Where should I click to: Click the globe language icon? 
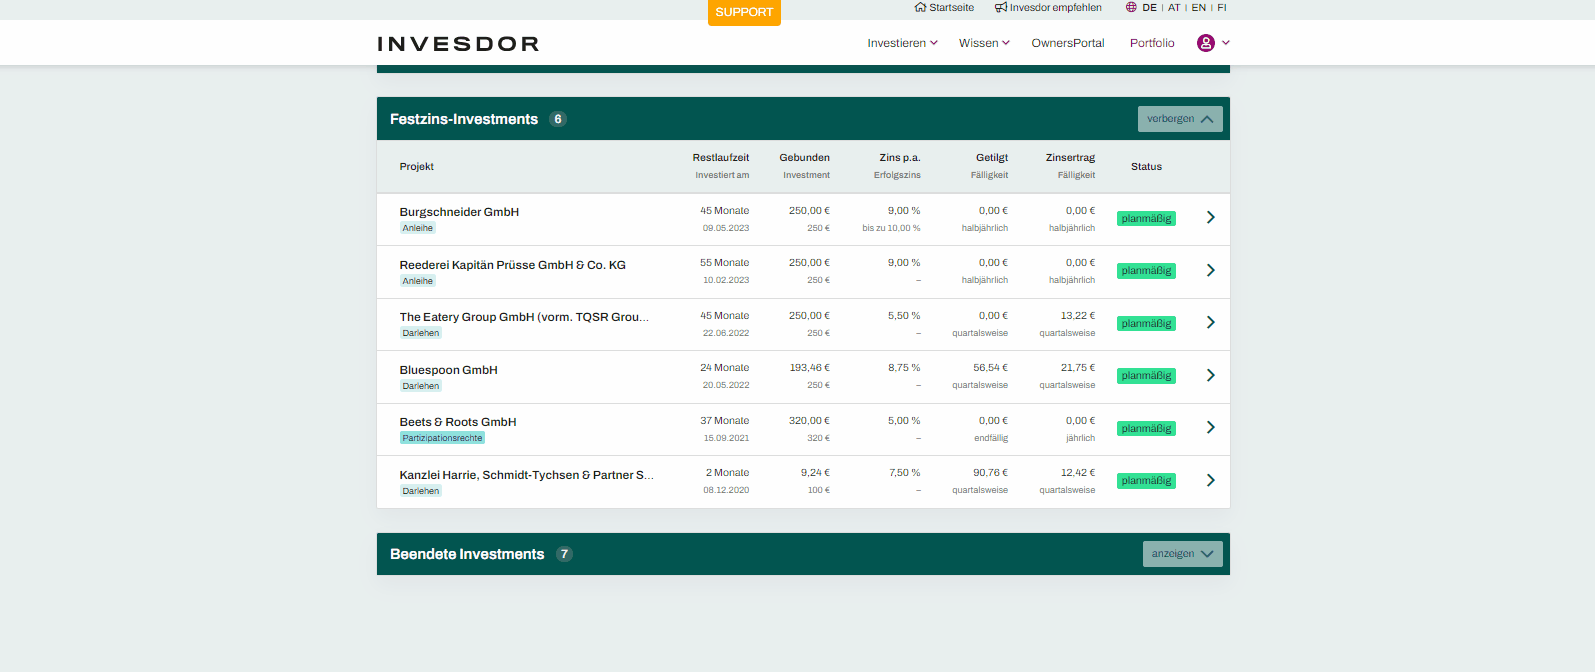pyautogui.click(x=1131, y=8)
